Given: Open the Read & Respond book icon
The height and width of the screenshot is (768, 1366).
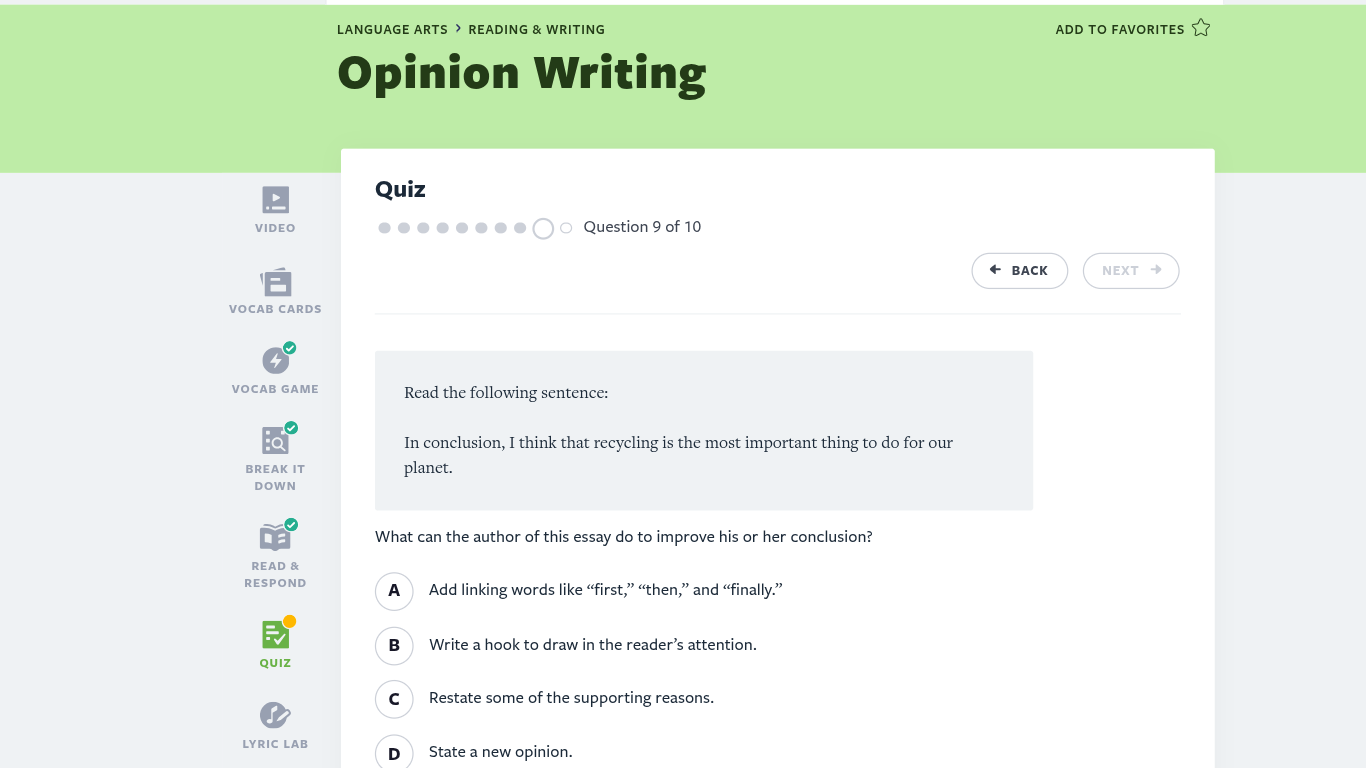Looking at the screenshot, I should coord(275,537).
